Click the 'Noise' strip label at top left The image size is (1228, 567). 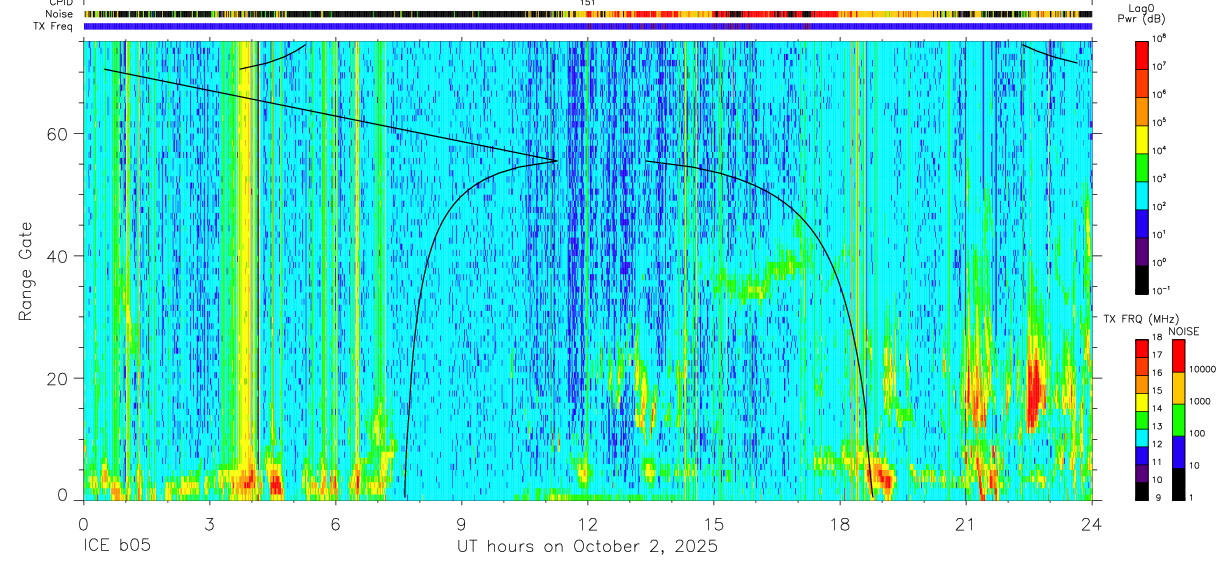[x=61, y=14]
